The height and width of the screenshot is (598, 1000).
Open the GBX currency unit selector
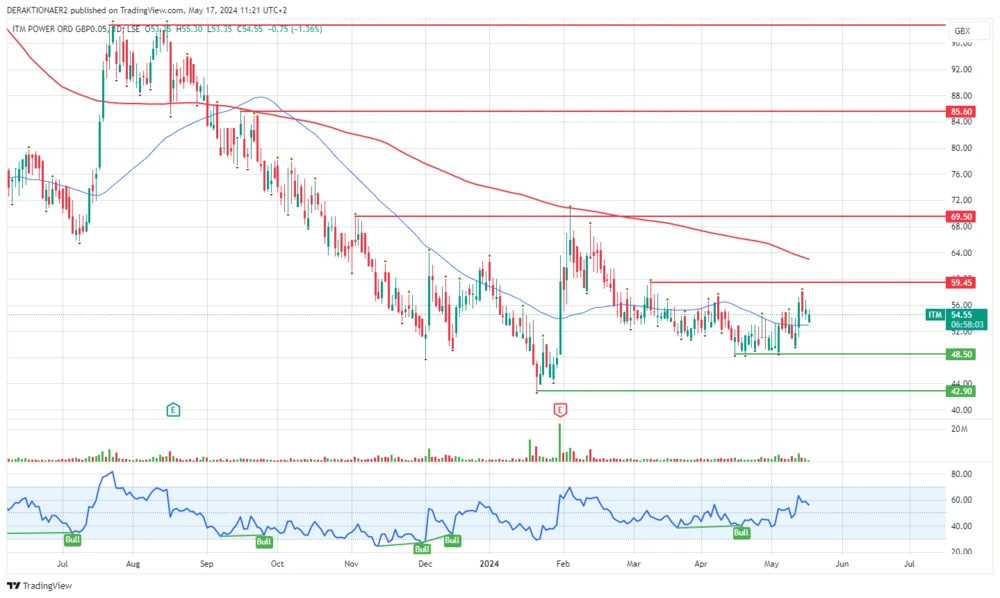click(961, 31)
